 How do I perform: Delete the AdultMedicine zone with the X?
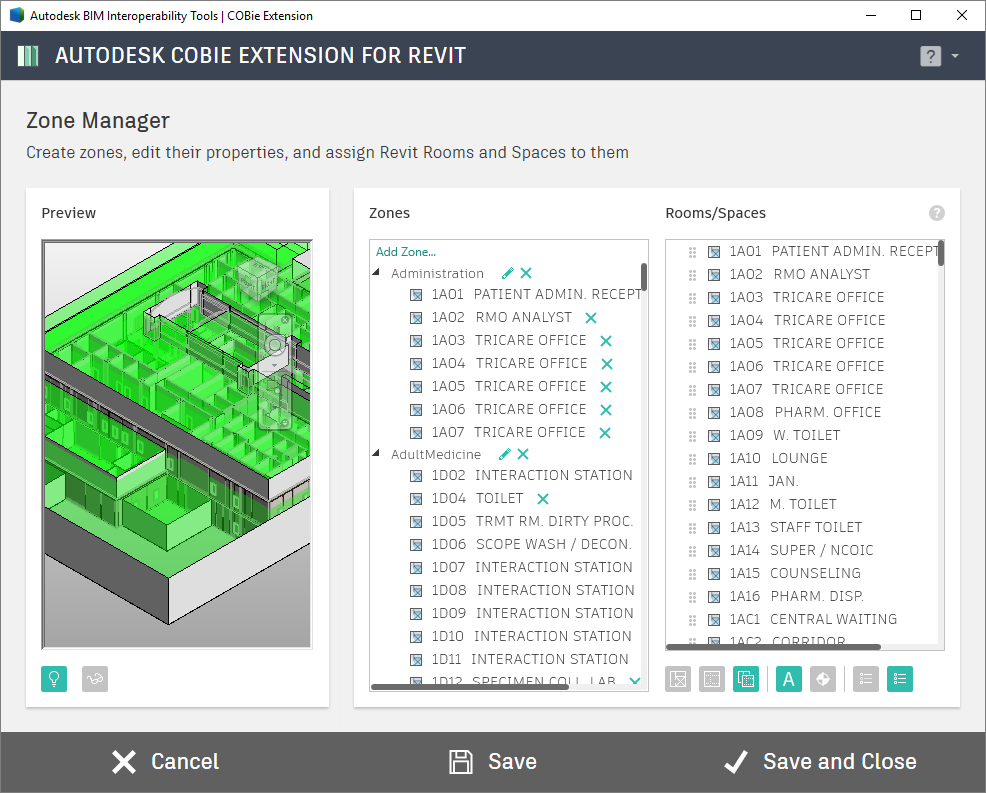point(522,454)
